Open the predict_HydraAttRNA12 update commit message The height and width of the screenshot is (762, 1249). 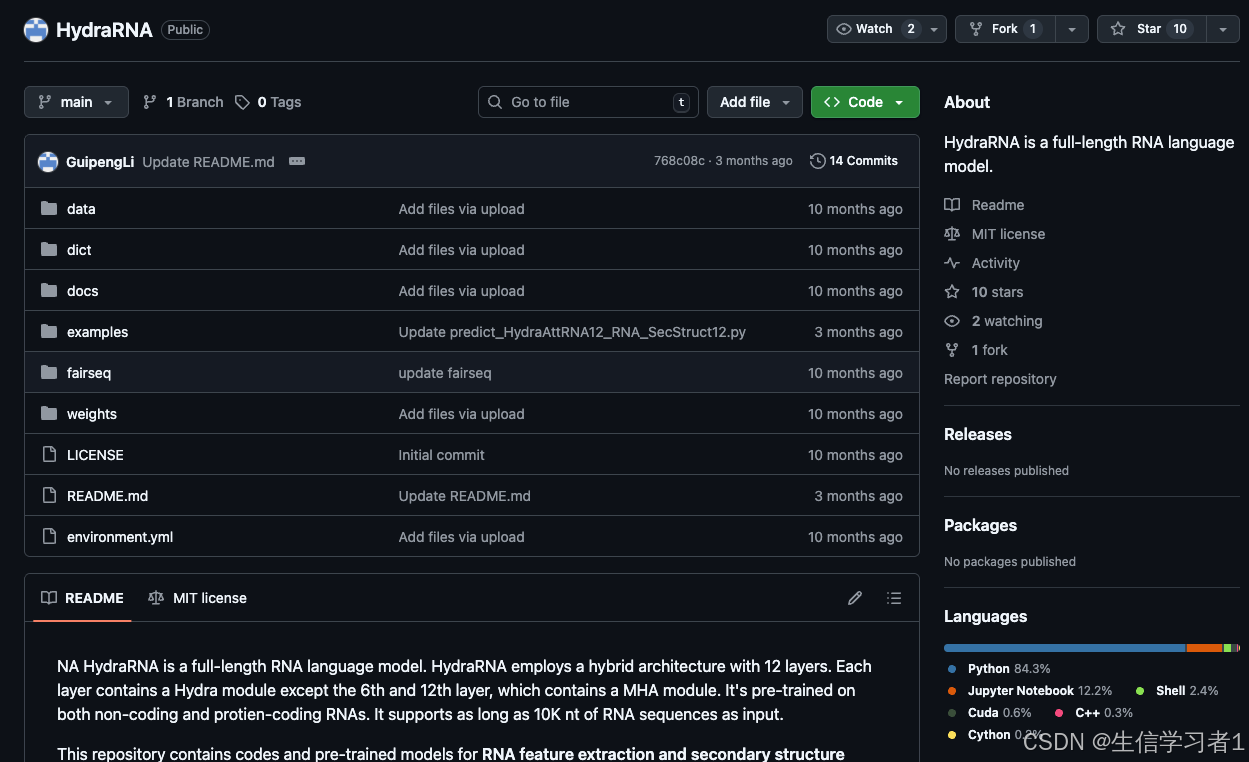point(572,332)
